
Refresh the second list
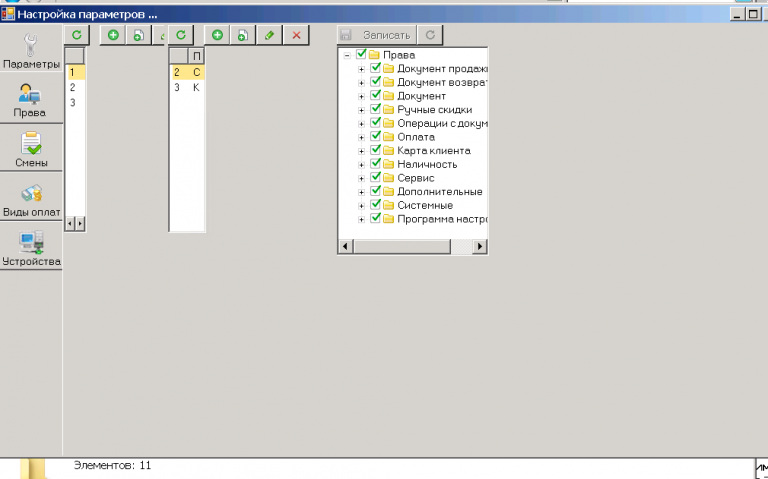[181, 35]
